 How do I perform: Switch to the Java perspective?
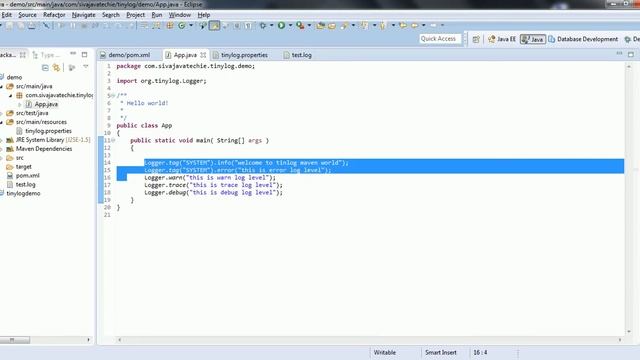coord(533,39)
